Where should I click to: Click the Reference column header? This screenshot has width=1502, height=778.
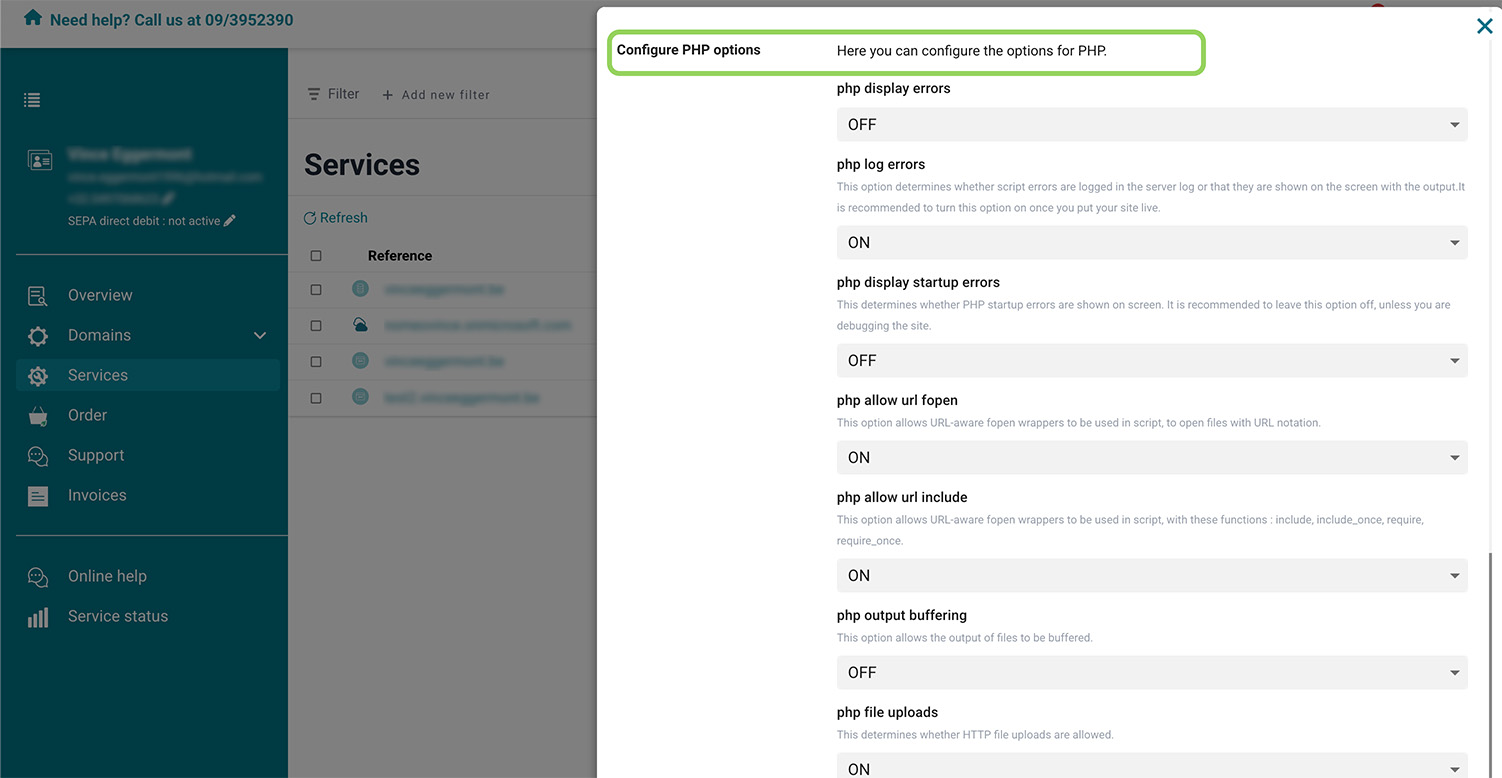click(x=400, y=256)
